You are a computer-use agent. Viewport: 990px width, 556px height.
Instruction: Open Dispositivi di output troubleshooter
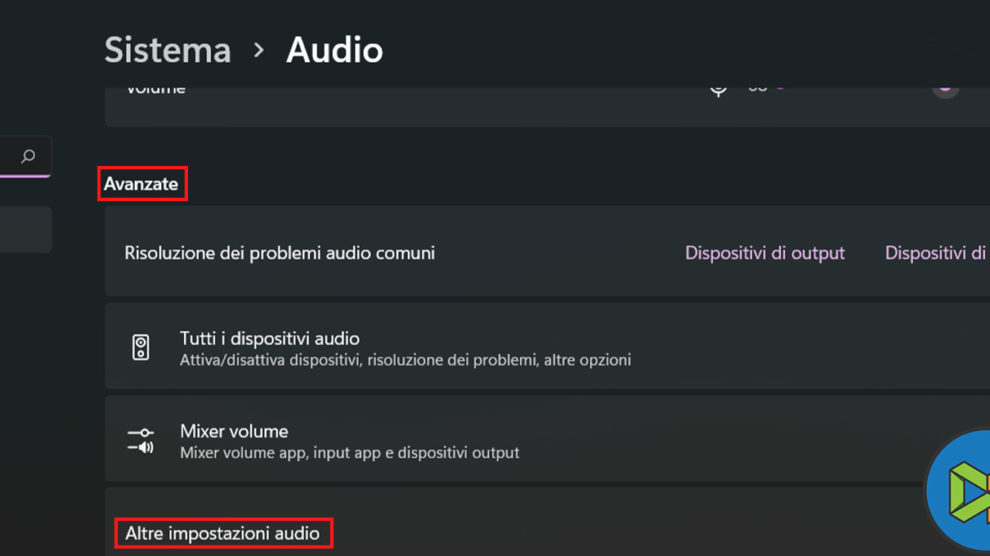tap(764, 253)
